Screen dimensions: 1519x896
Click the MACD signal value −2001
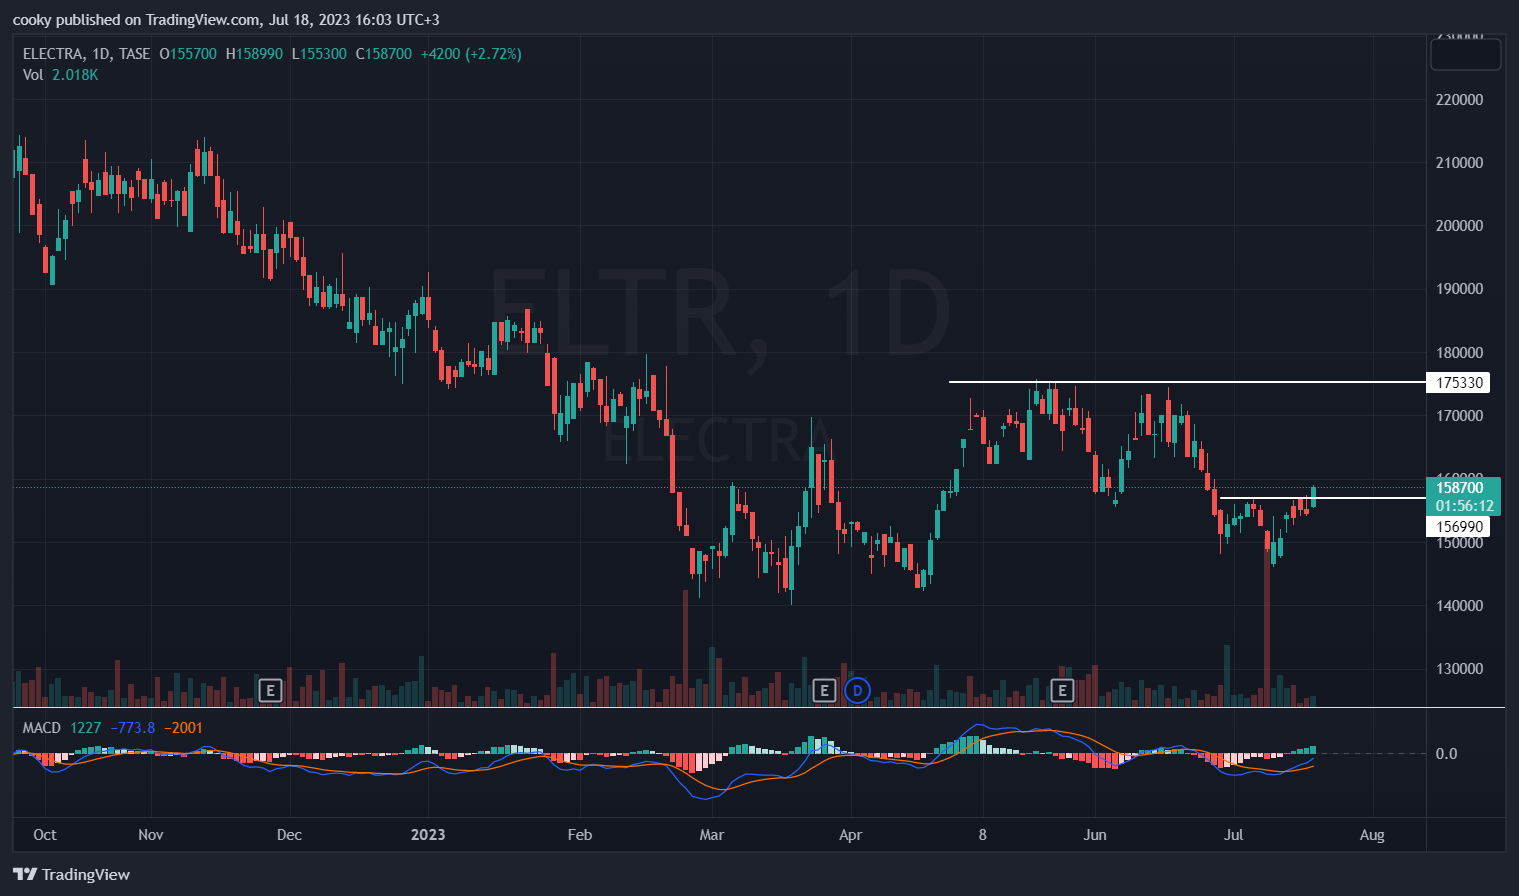click(x=183, y=728)
